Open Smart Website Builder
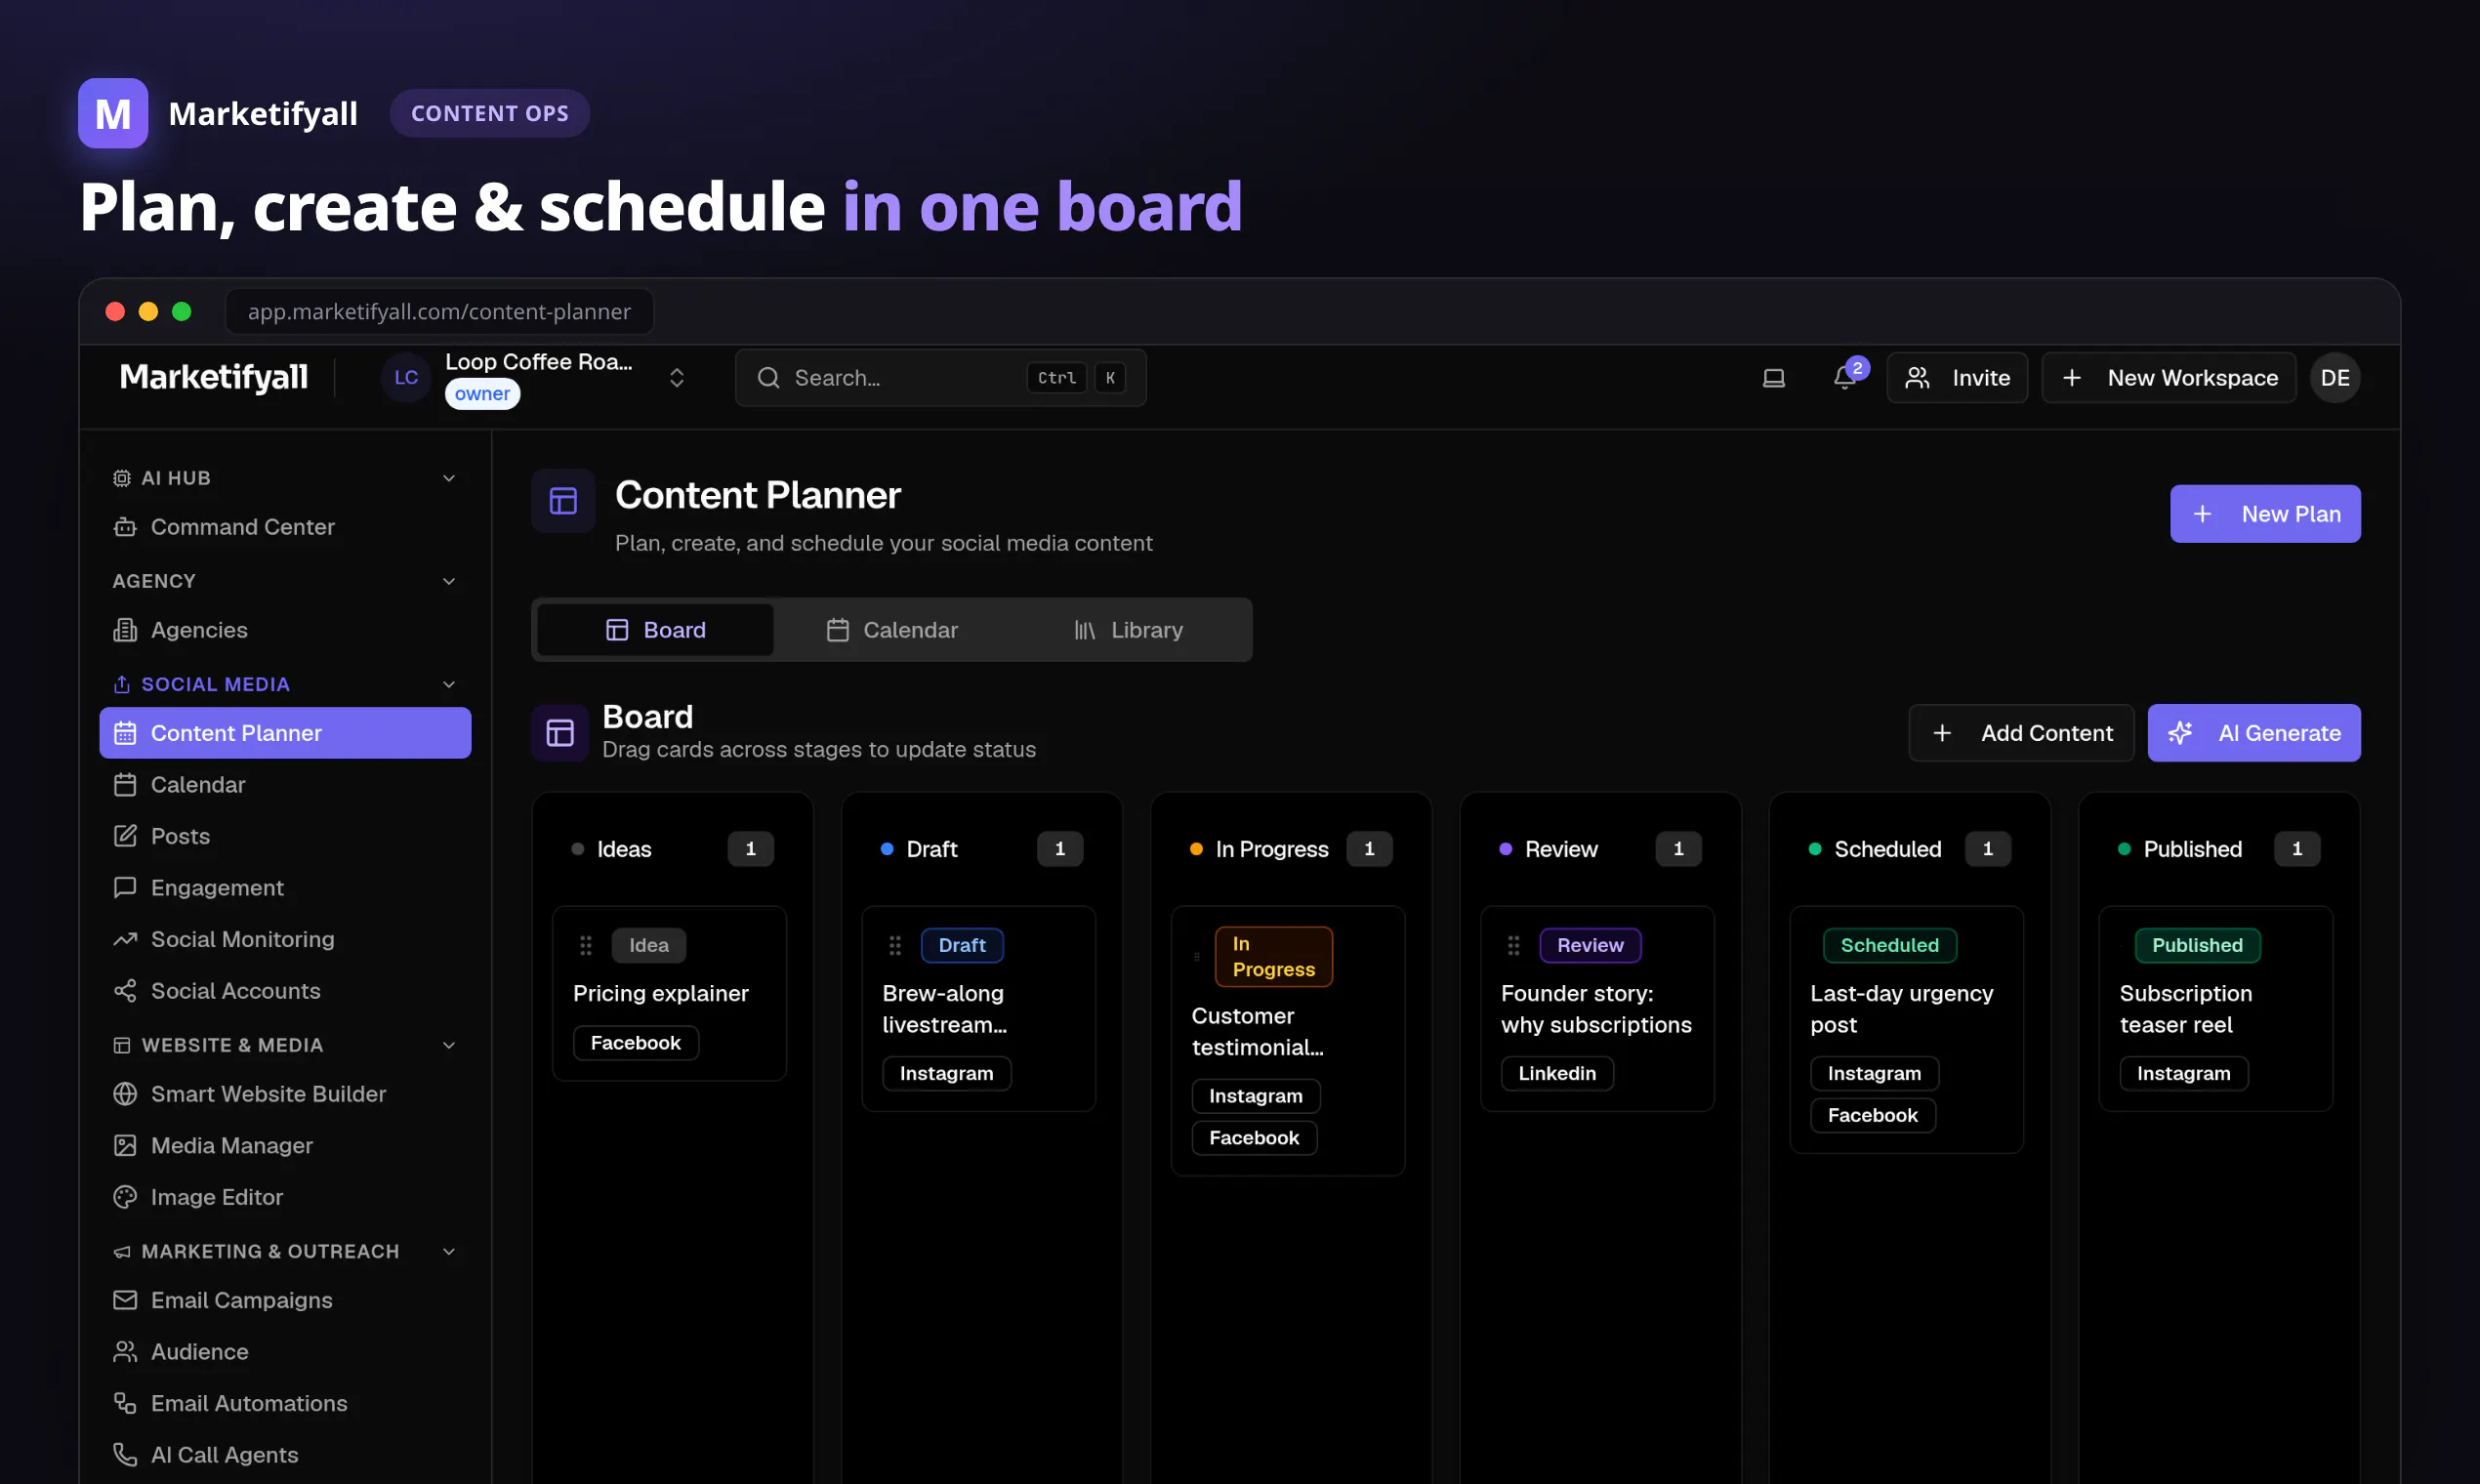 pos(285,1094)
